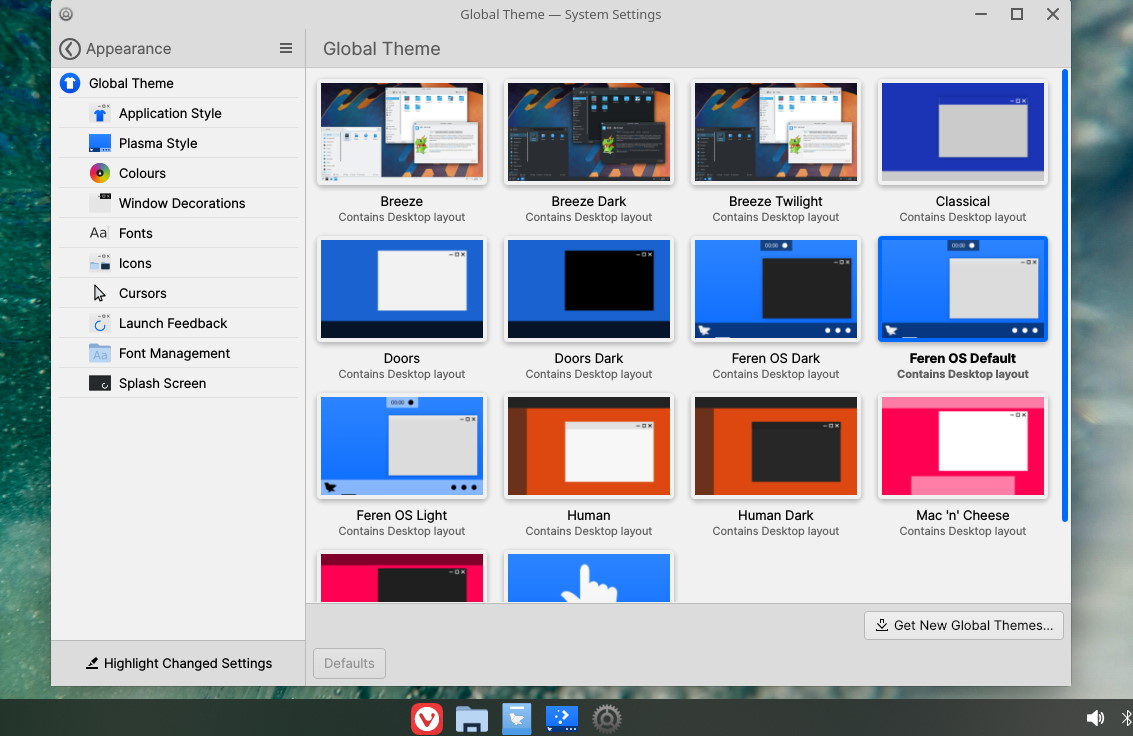The height and width of the screenshot is (736, 1133).
Task: Open the hamburger menu in sidebar header
Action: pyautogui.click(x=286, y=48)
